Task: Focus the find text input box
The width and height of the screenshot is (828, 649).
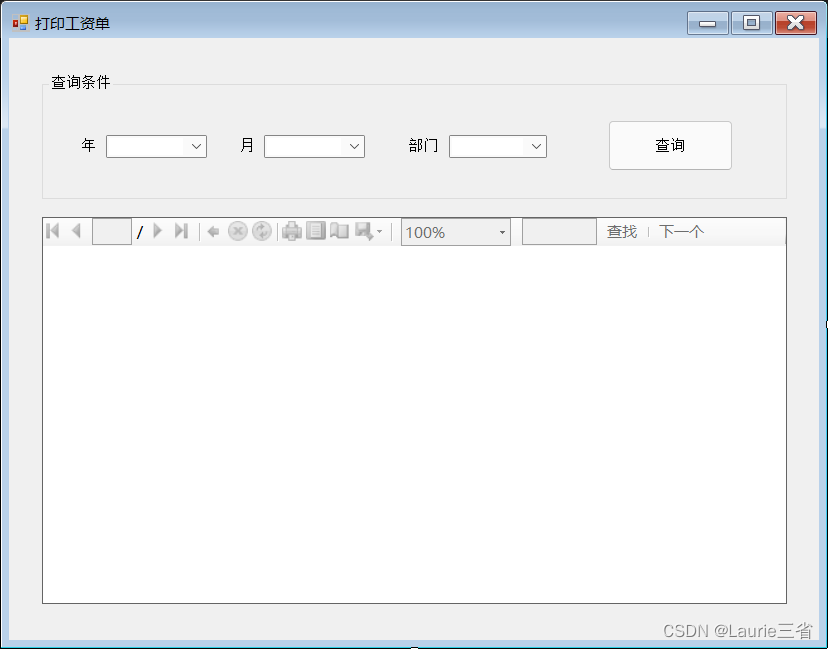Action: tap(559, 231)
